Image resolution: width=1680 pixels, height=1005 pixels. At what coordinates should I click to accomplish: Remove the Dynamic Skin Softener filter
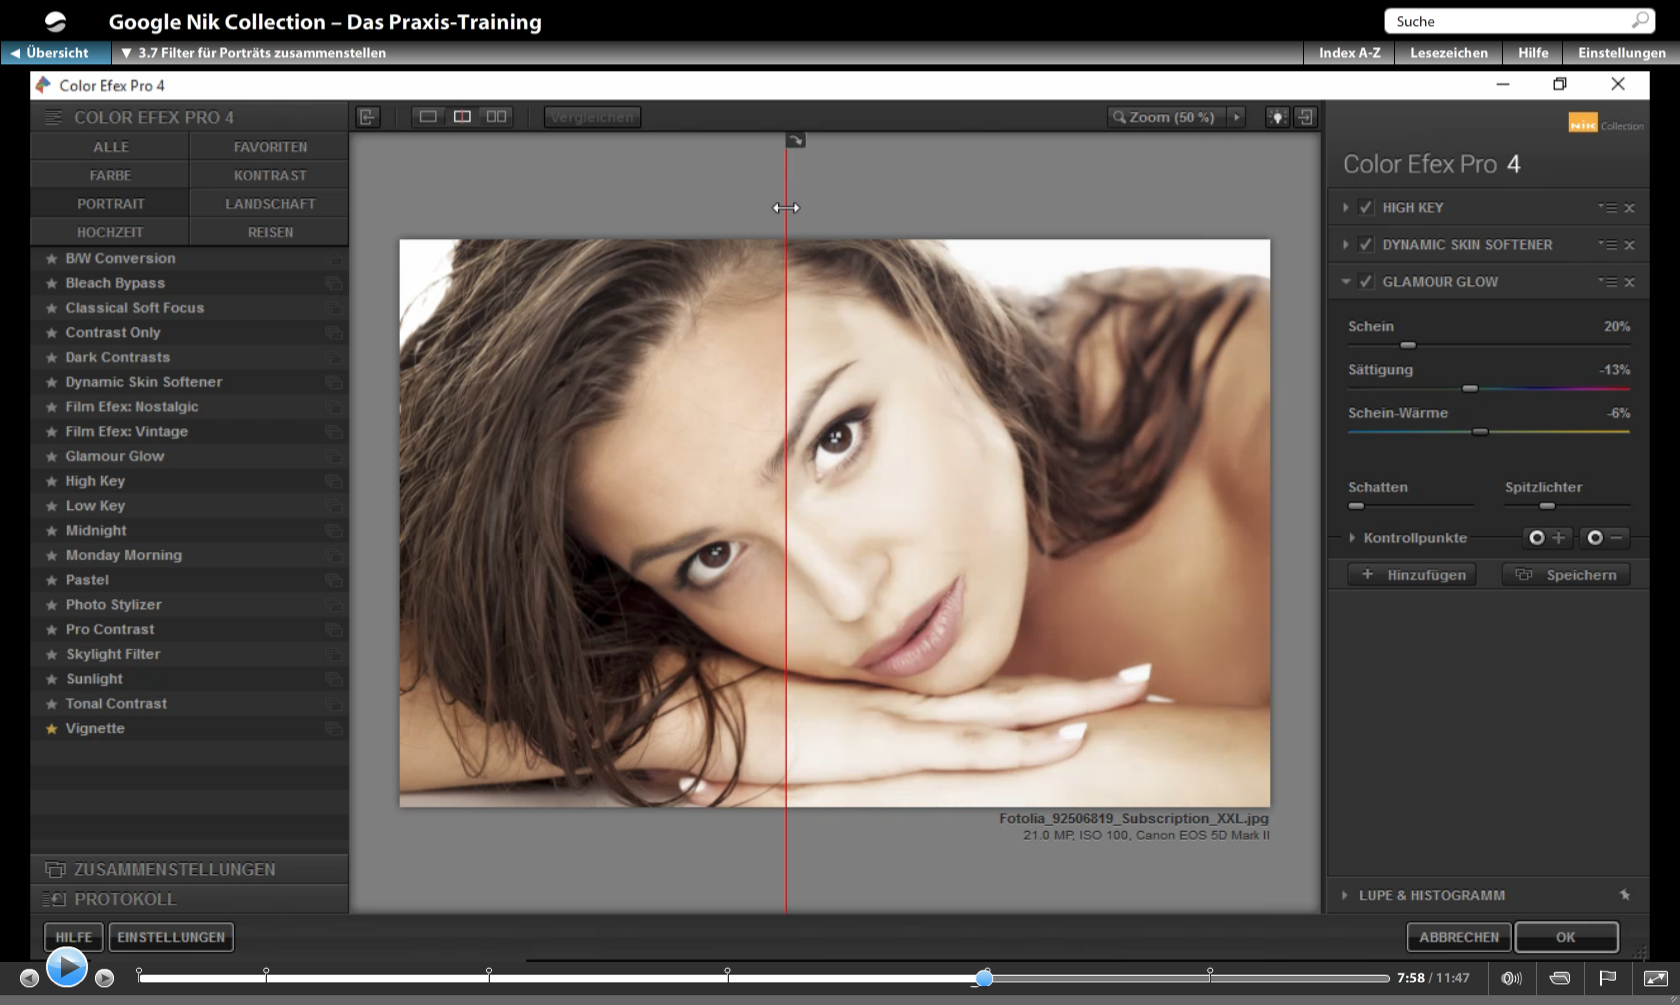[x=1629, y=245]
